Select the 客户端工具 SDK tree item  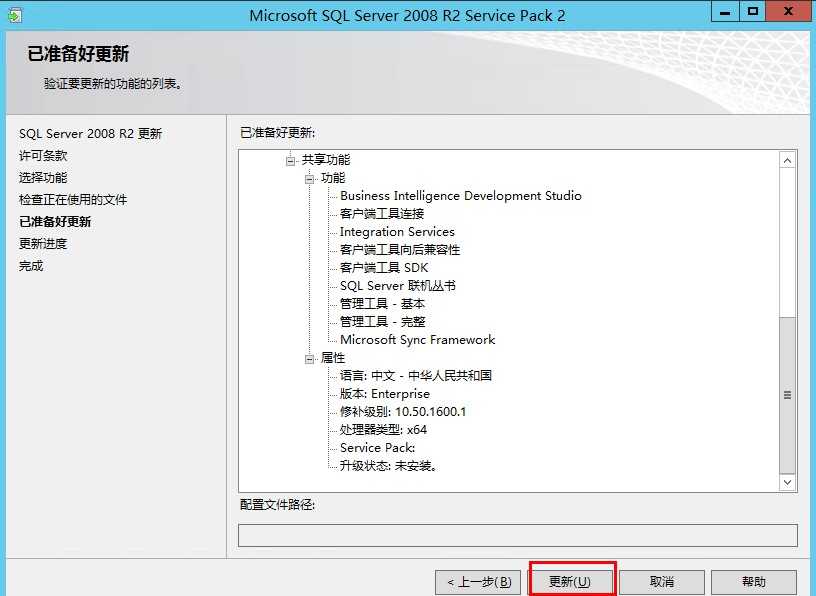[384, 268]
